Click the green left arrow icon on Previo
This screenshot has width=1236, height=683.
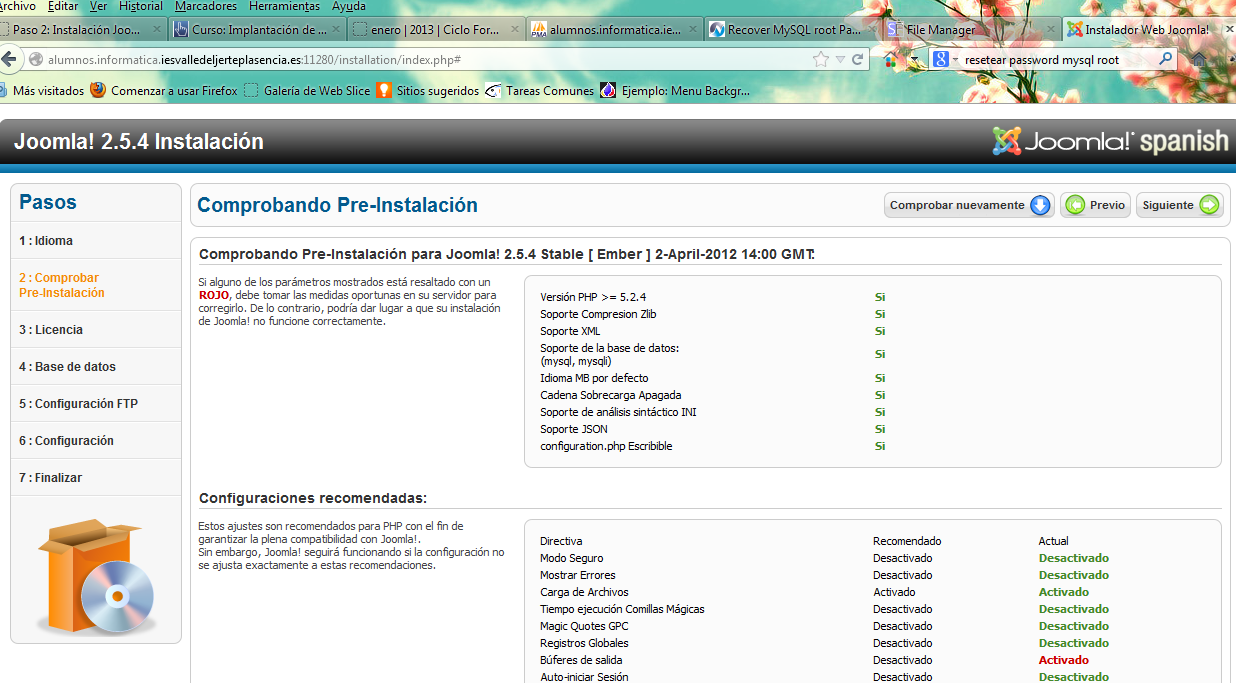pos(1075,205)
